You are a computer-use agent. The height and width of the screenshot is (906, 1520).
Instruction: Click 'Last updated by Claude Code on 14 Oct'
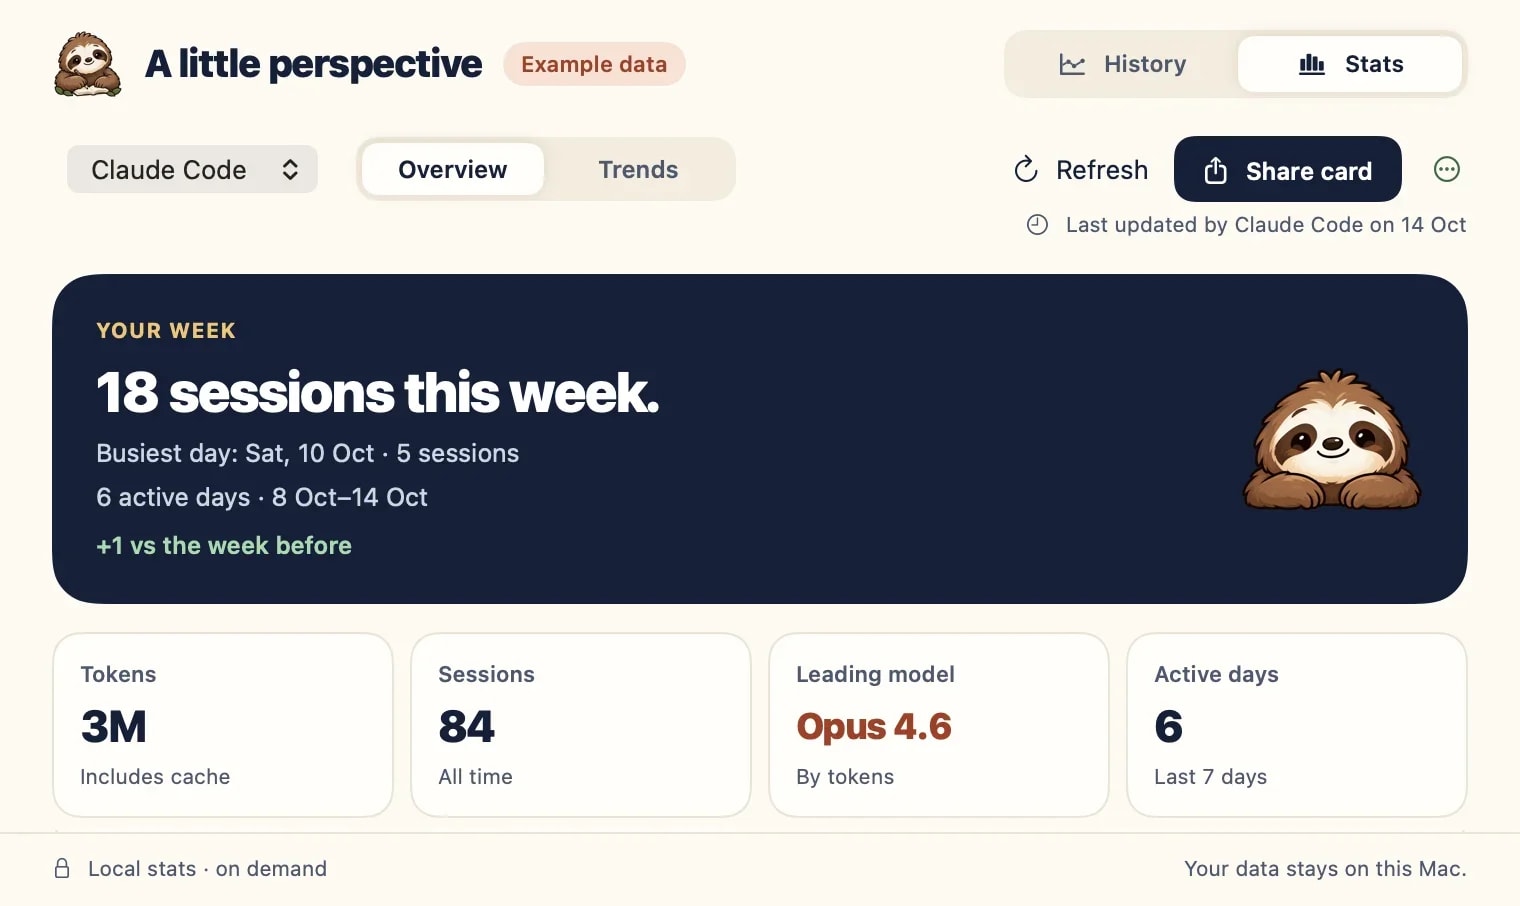click(1266, 225)
